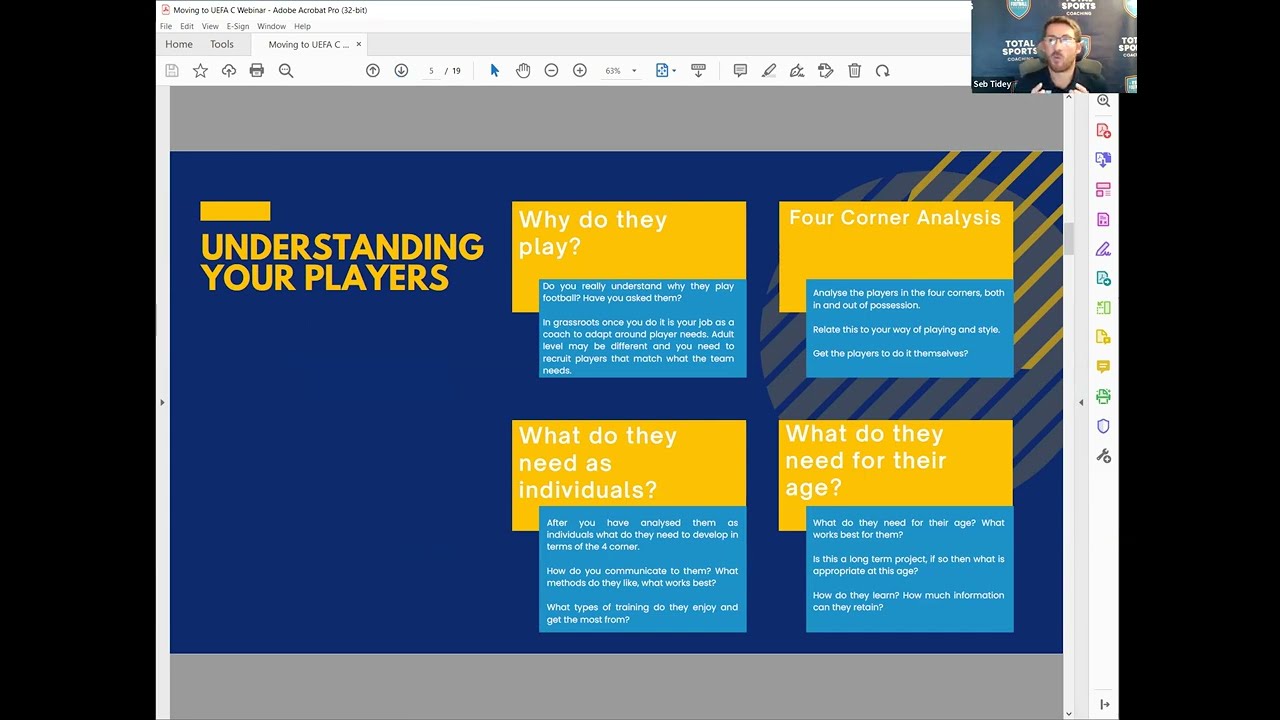Open the Find text magnifier tool
Viewport: 1280px width, 720px height.
(x=286, y=71)
